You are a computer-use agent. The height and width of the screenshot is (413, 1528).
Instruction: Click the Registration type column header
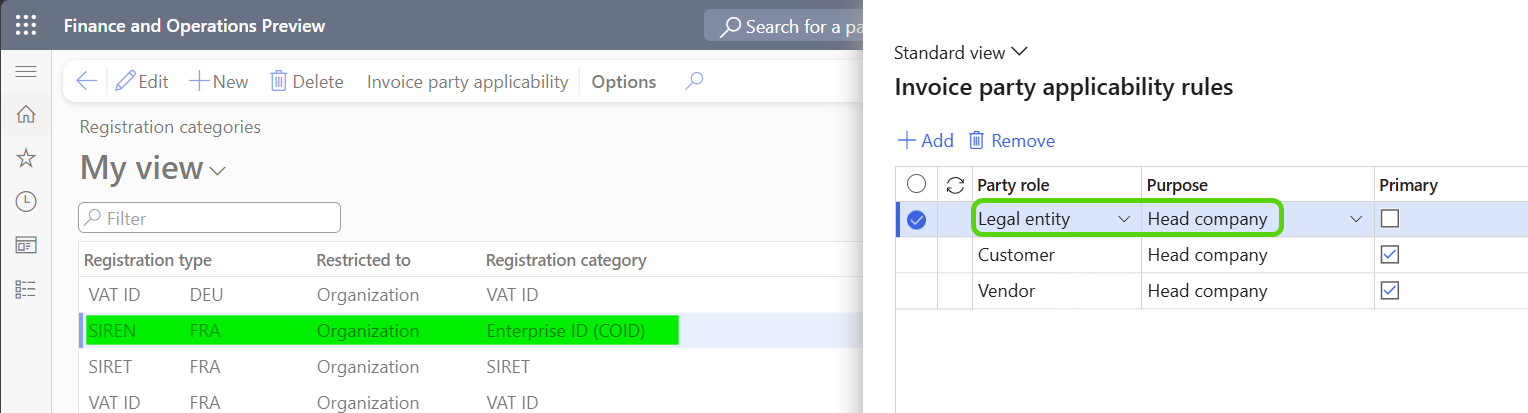pyautogui.click(x=148, y=260)
